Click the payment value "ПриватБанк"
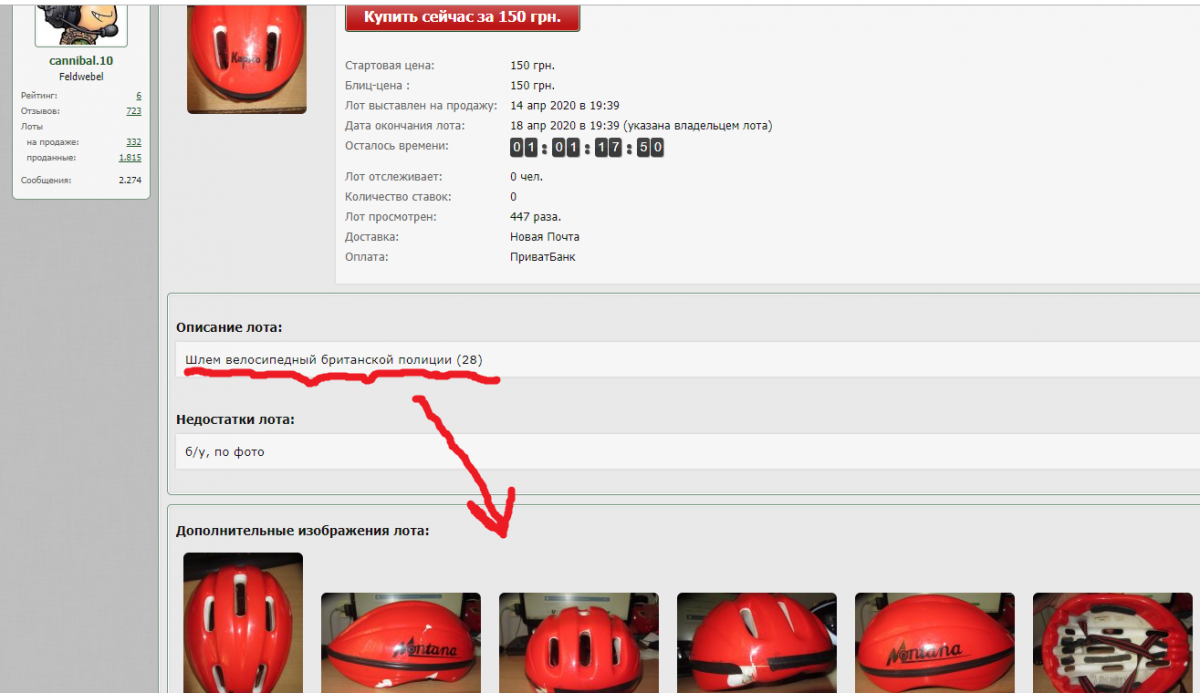 [x=543, y=257]
